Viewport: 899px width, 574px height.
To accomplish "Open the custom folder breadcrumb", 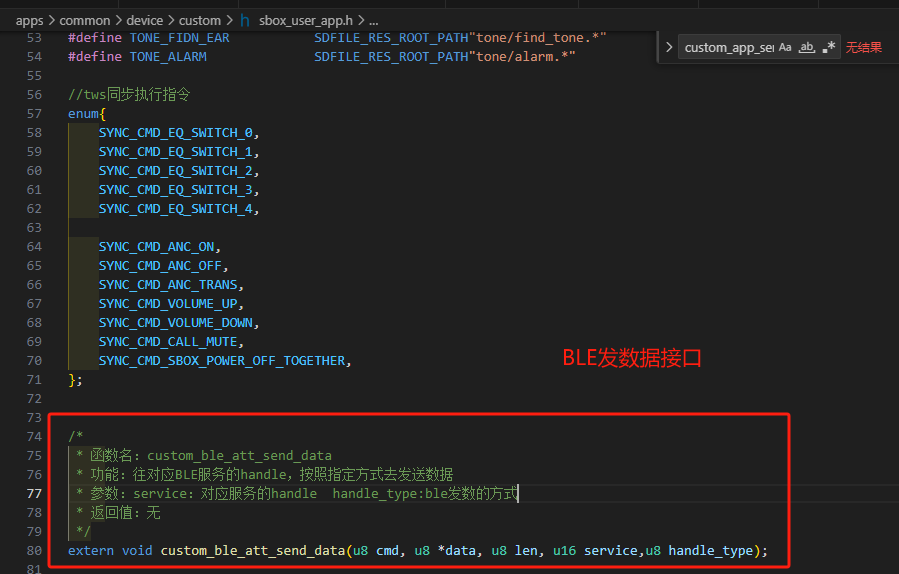I will click(200, 21).
